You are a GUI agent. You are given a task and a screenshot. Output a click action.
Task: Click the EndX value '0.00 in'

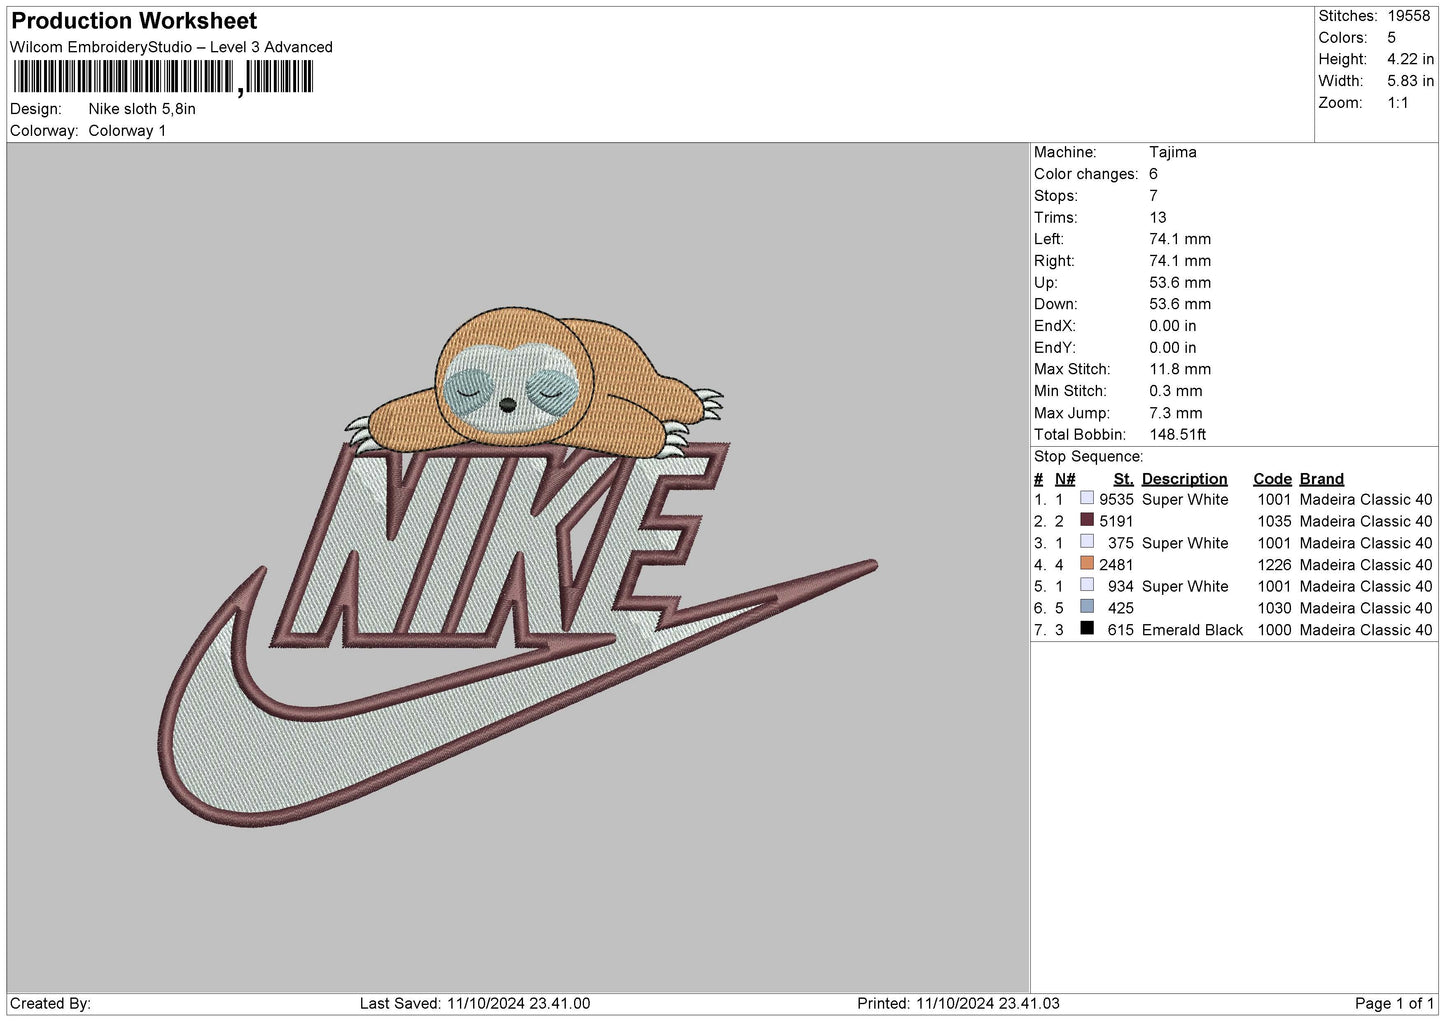coord(1173,326)
